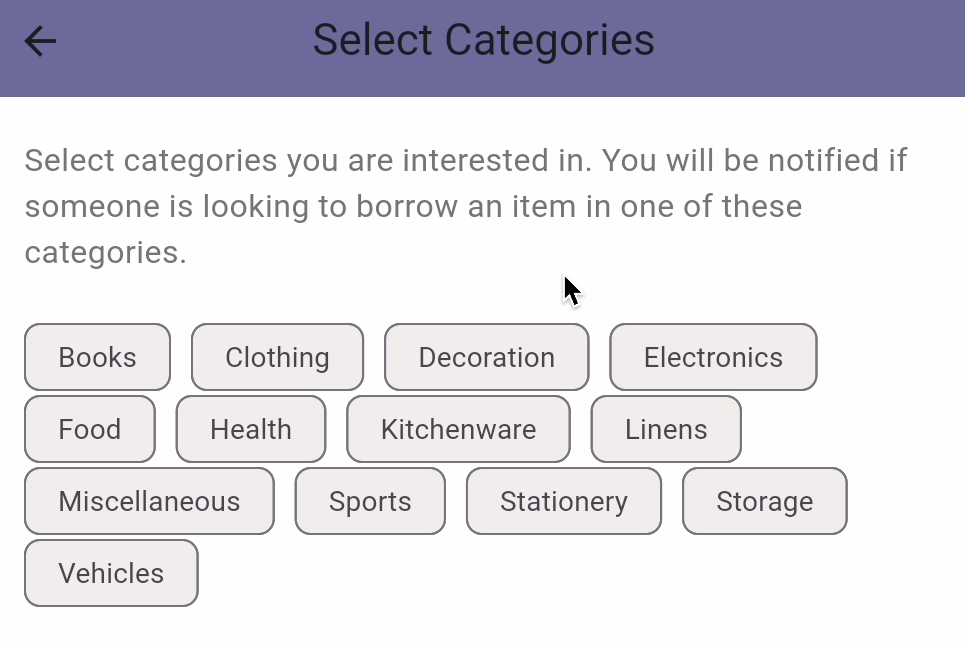Select the Clothing category
The image size is (965, 645).
(x=277, y=357)
